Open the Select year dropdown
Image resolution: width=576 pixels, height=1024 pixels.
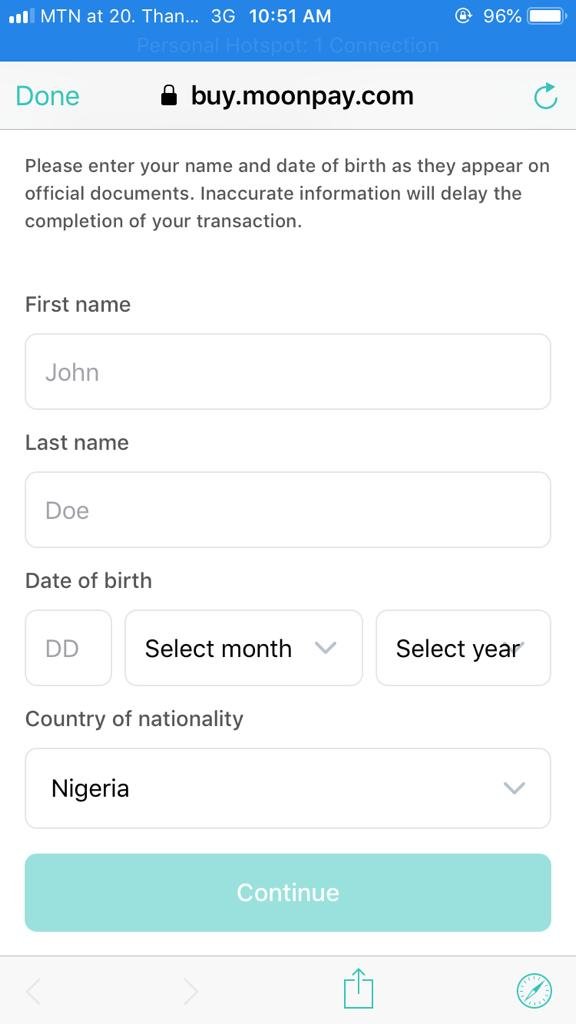coord(463,648)
